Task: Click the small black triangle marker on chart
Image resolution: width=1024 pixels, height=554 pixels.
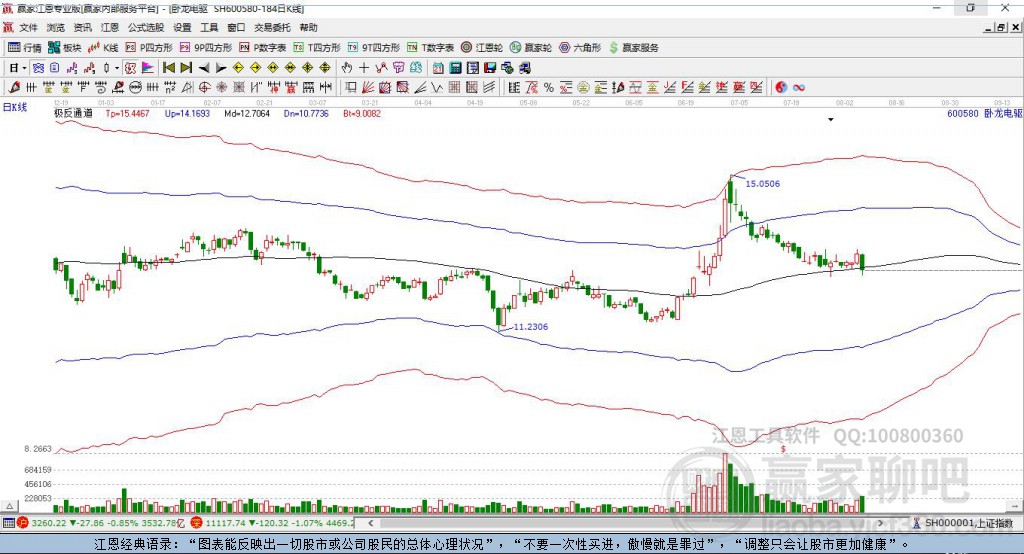Action: click(x=831, y=120)
